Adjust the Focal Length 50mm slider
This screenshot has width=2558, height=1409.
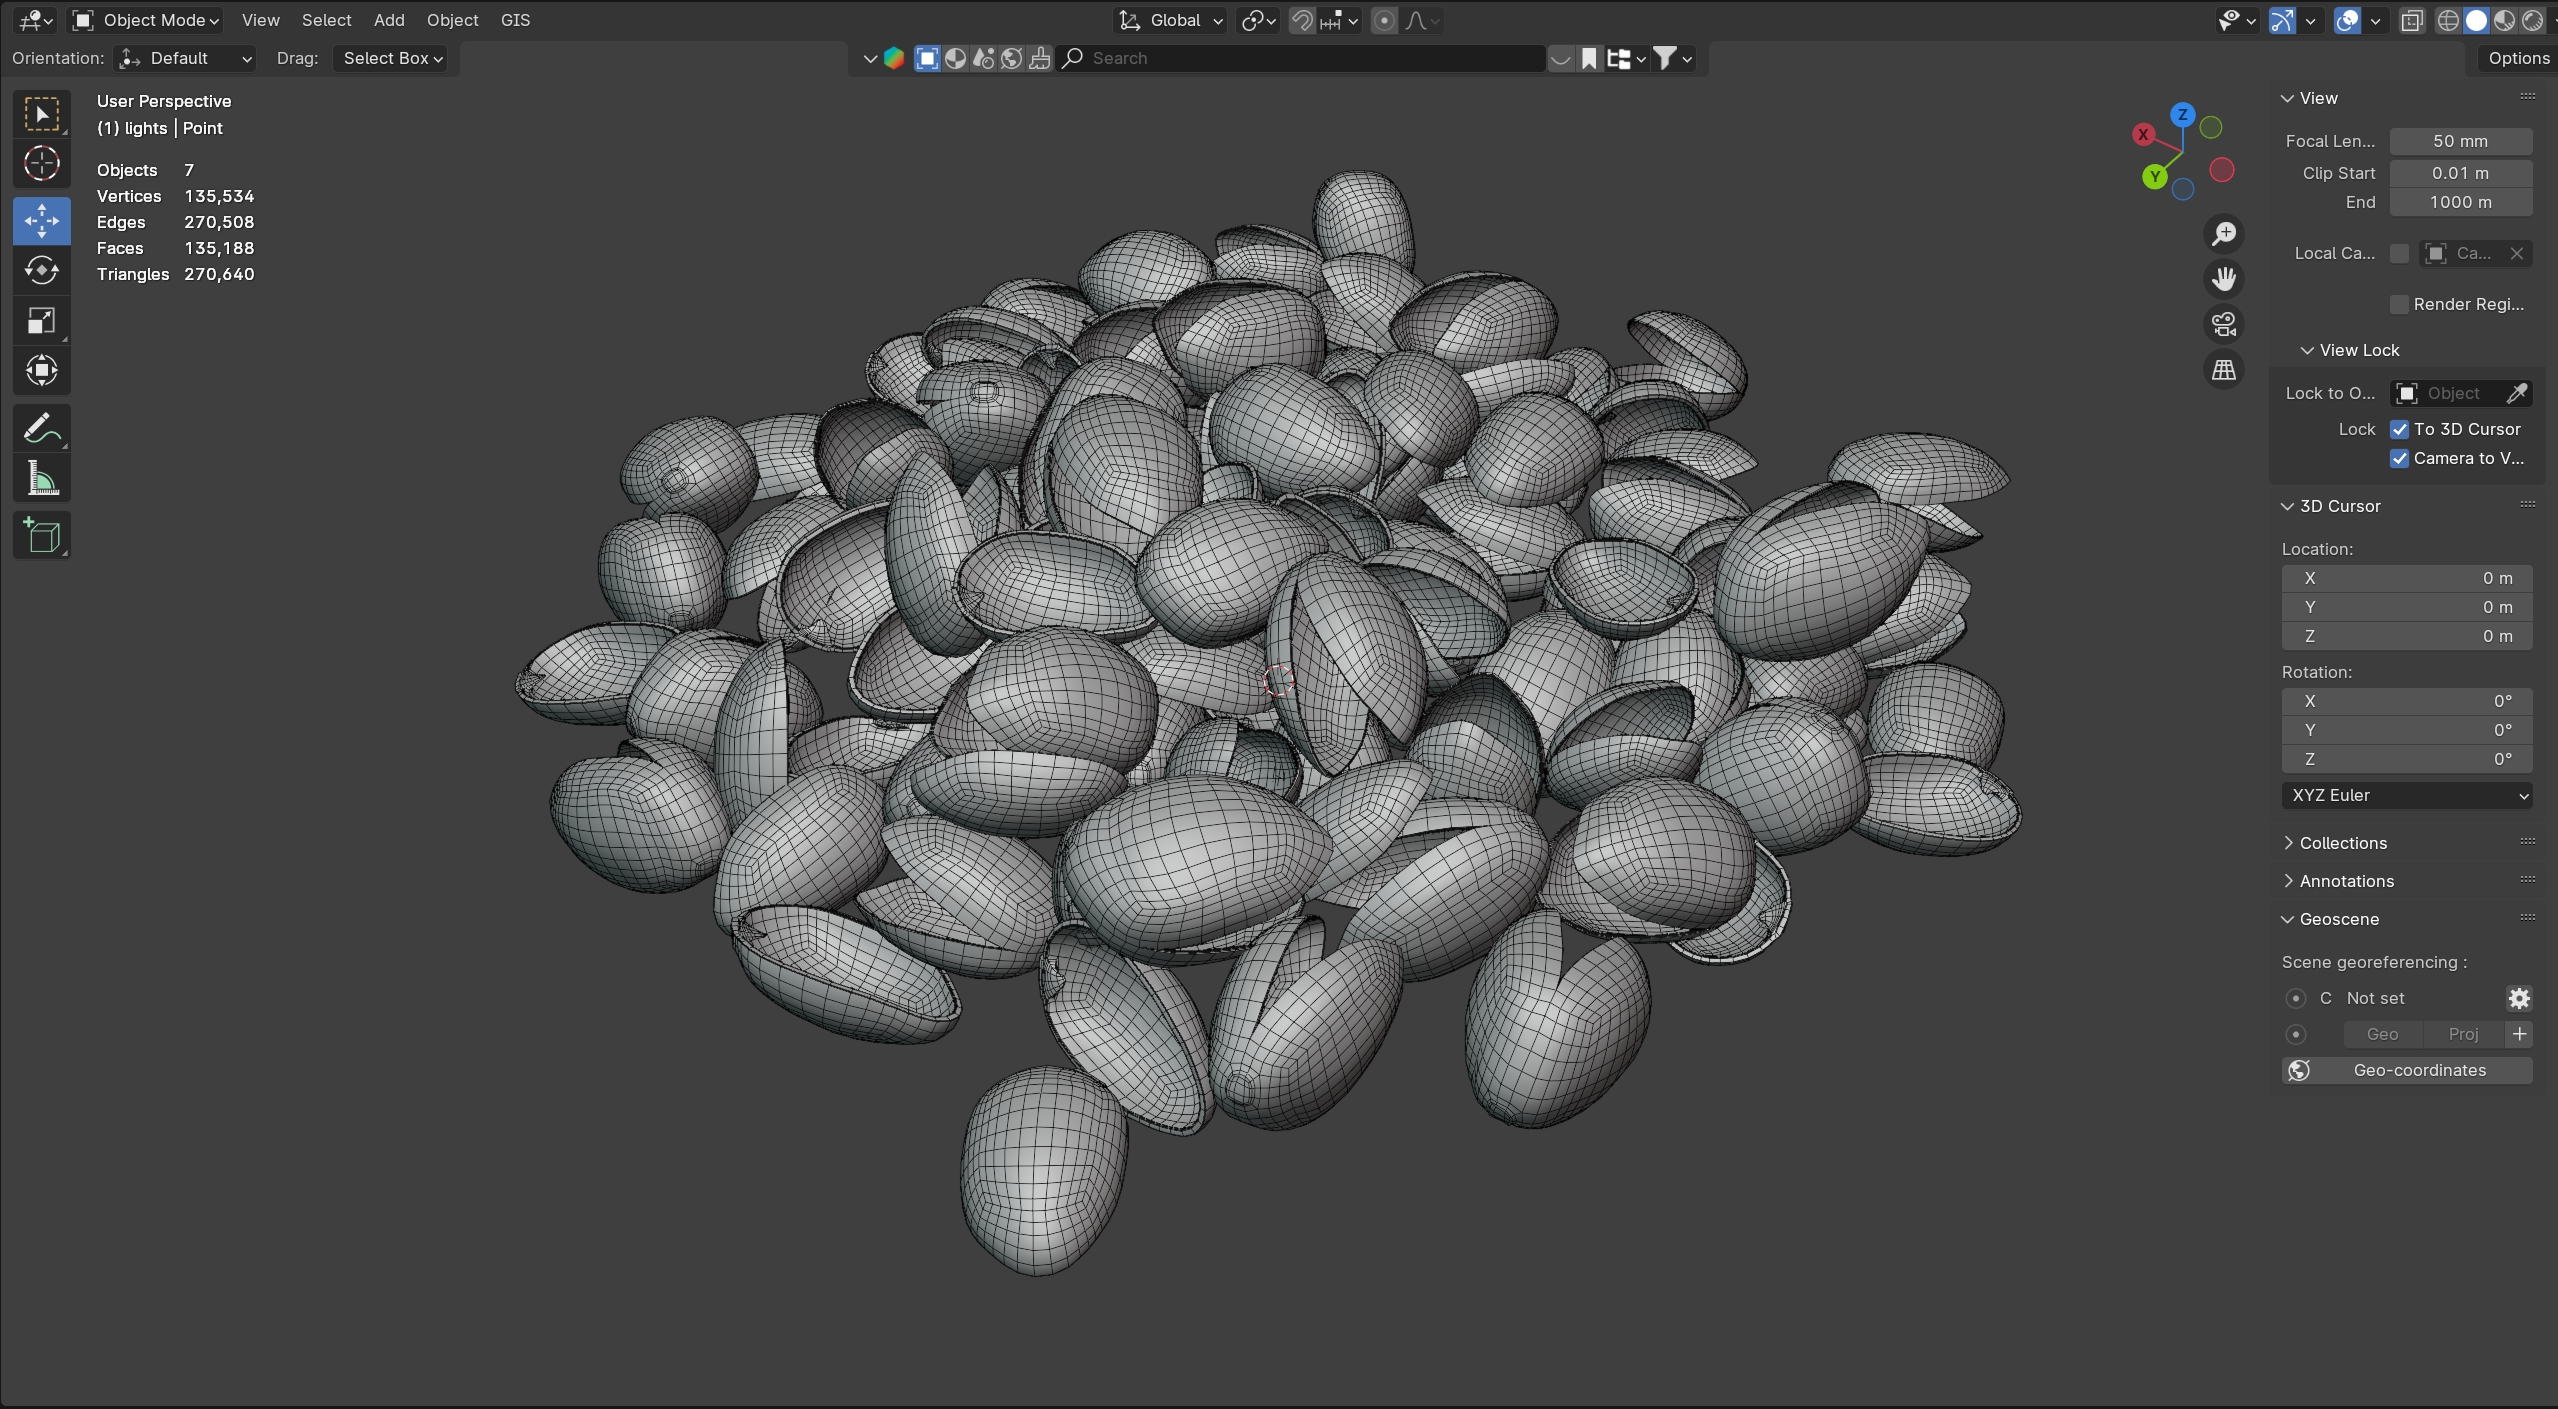pos(2460,141)
